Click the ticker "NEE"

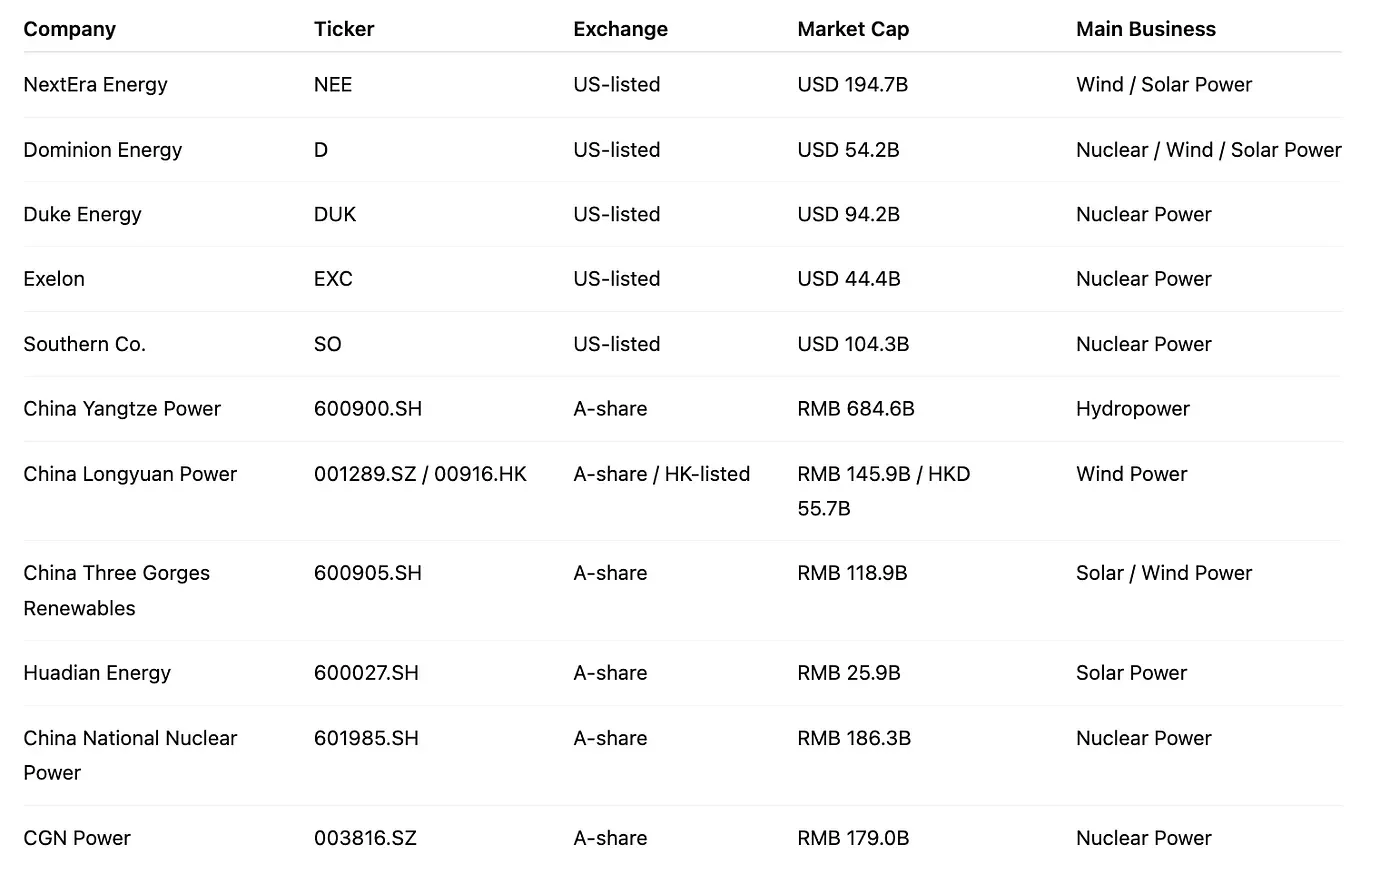(x=333, y=85)
